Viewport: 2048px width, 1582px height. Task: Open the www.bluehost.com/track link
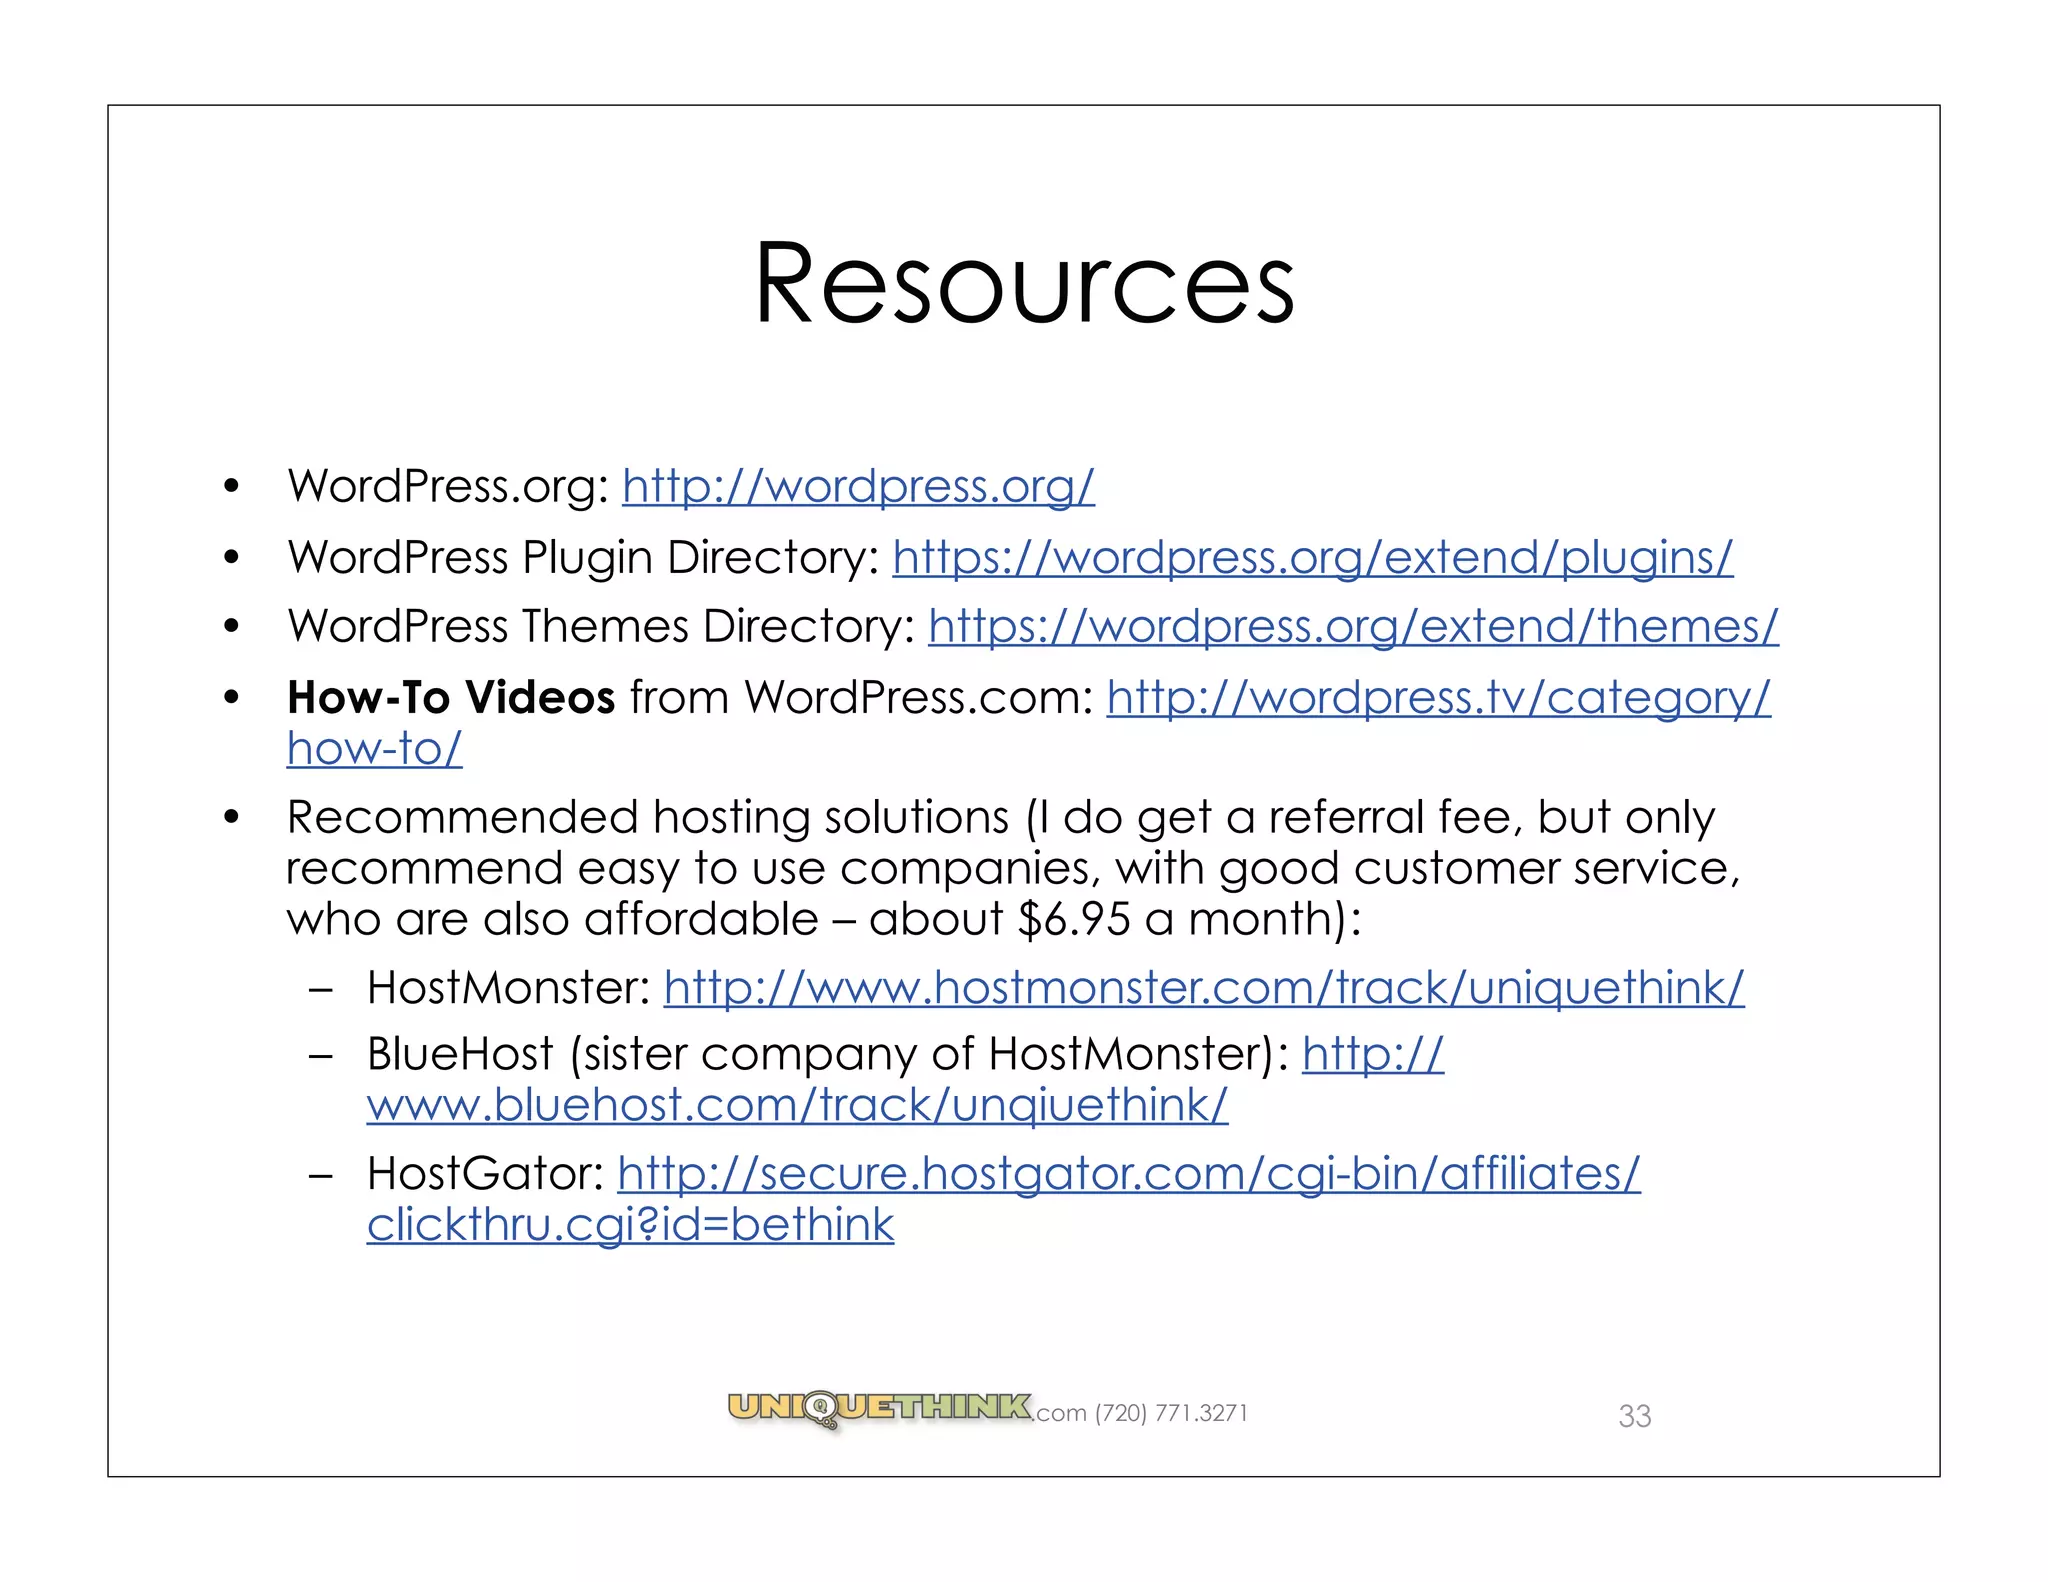(x=796, y=1106)
